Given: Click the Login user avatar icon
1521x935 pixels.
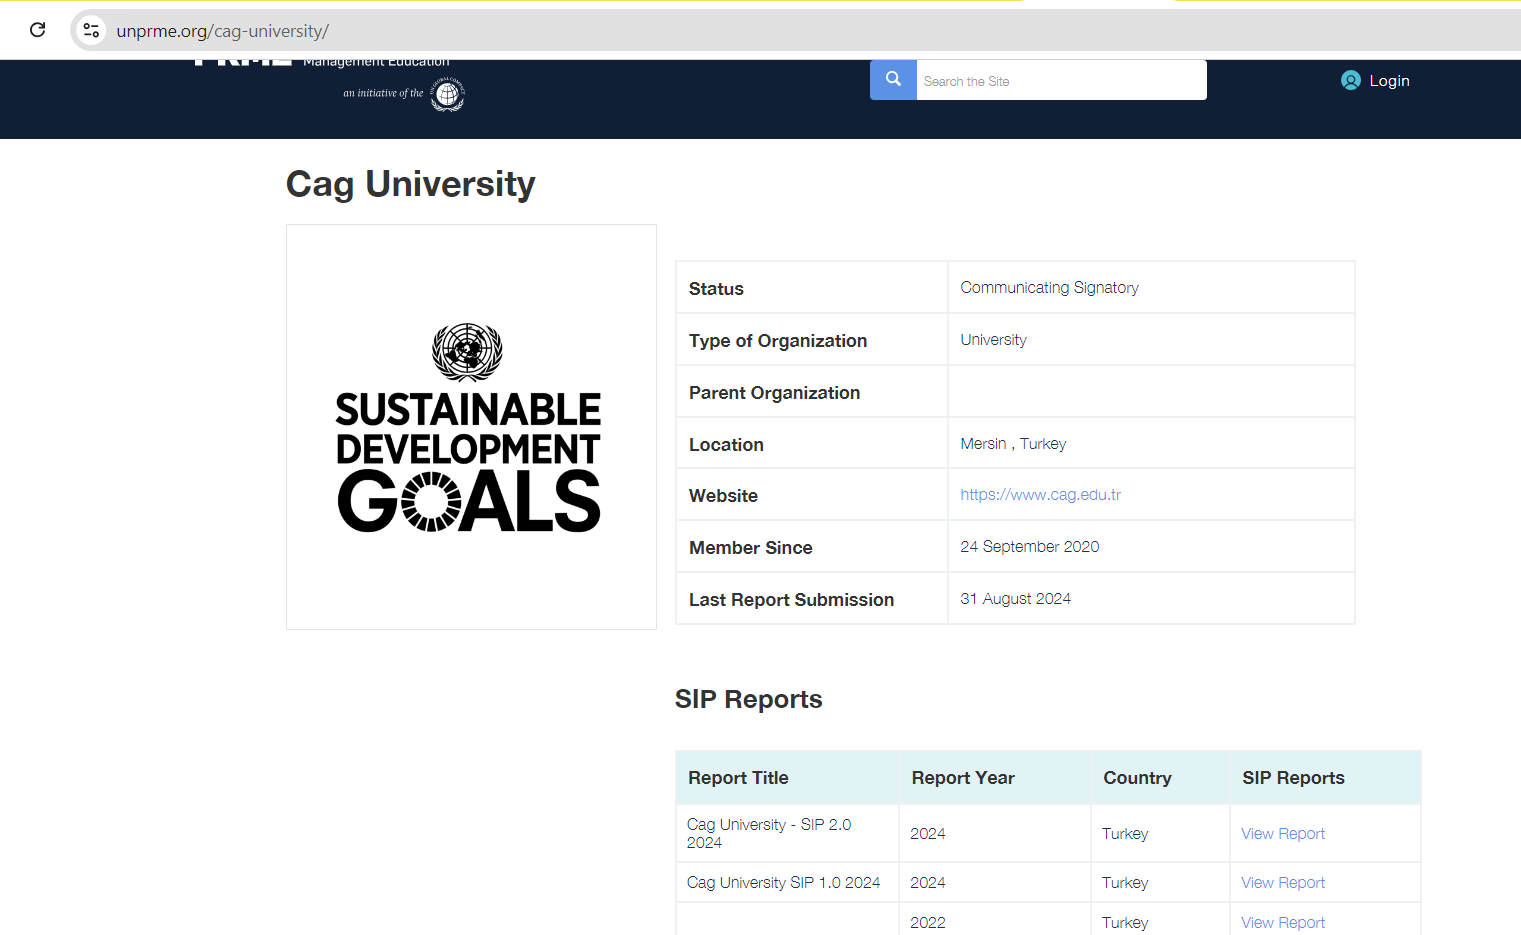Looking at the screenshot, I should (x=1351, y=81).
